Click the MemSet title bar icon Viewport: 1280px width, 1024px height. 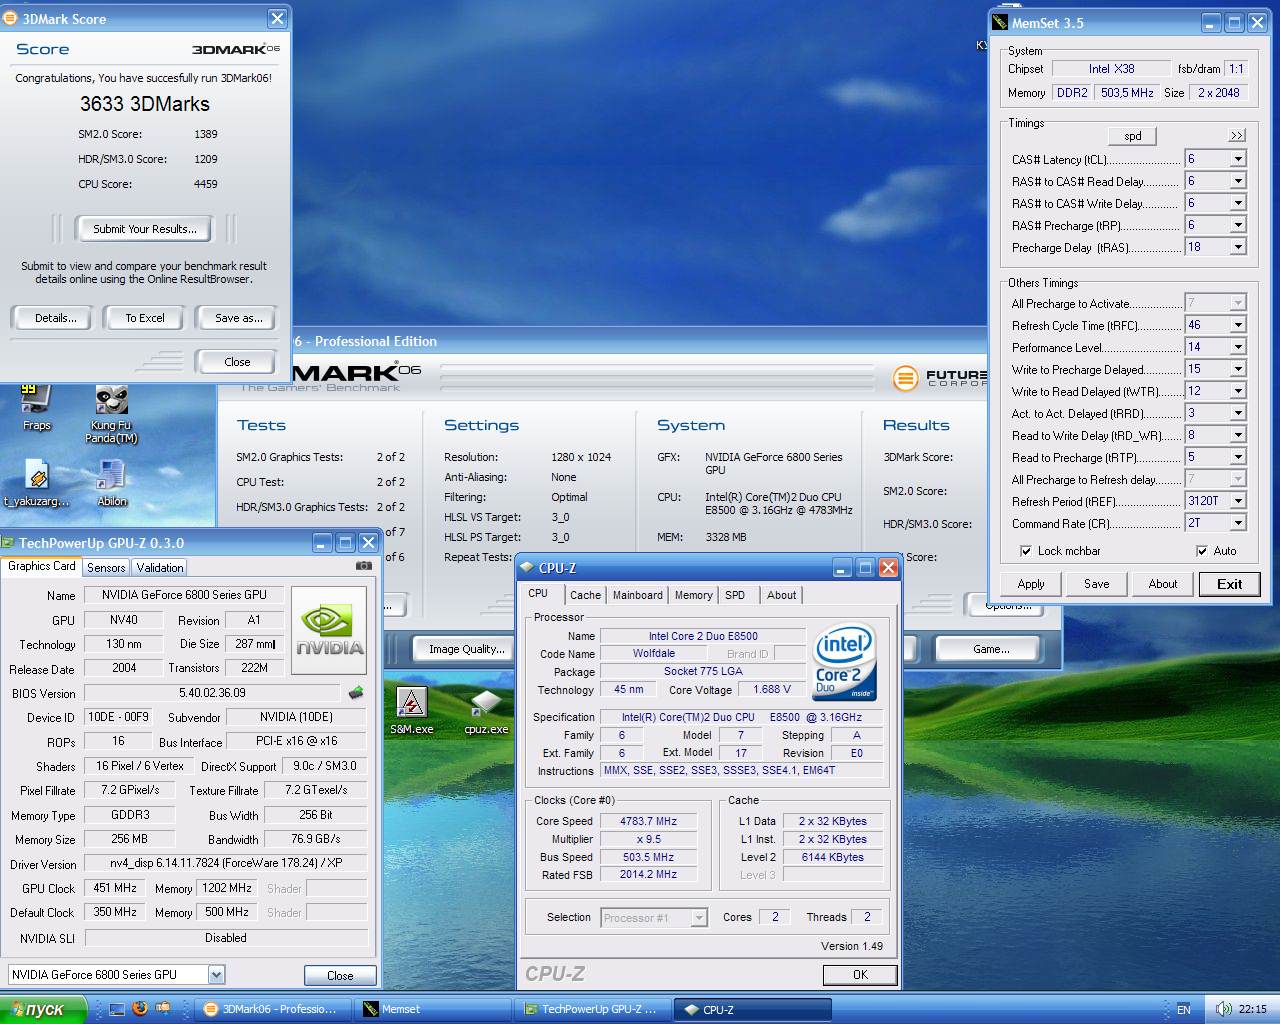(x=1000, y=22)
